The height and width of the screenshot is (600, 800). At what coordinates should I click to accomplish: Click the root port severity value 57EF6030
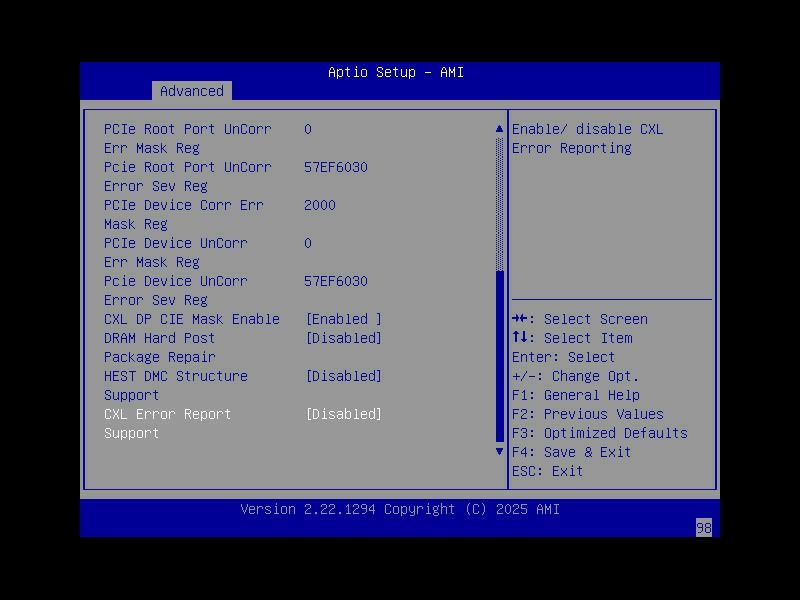pos(336,167)
